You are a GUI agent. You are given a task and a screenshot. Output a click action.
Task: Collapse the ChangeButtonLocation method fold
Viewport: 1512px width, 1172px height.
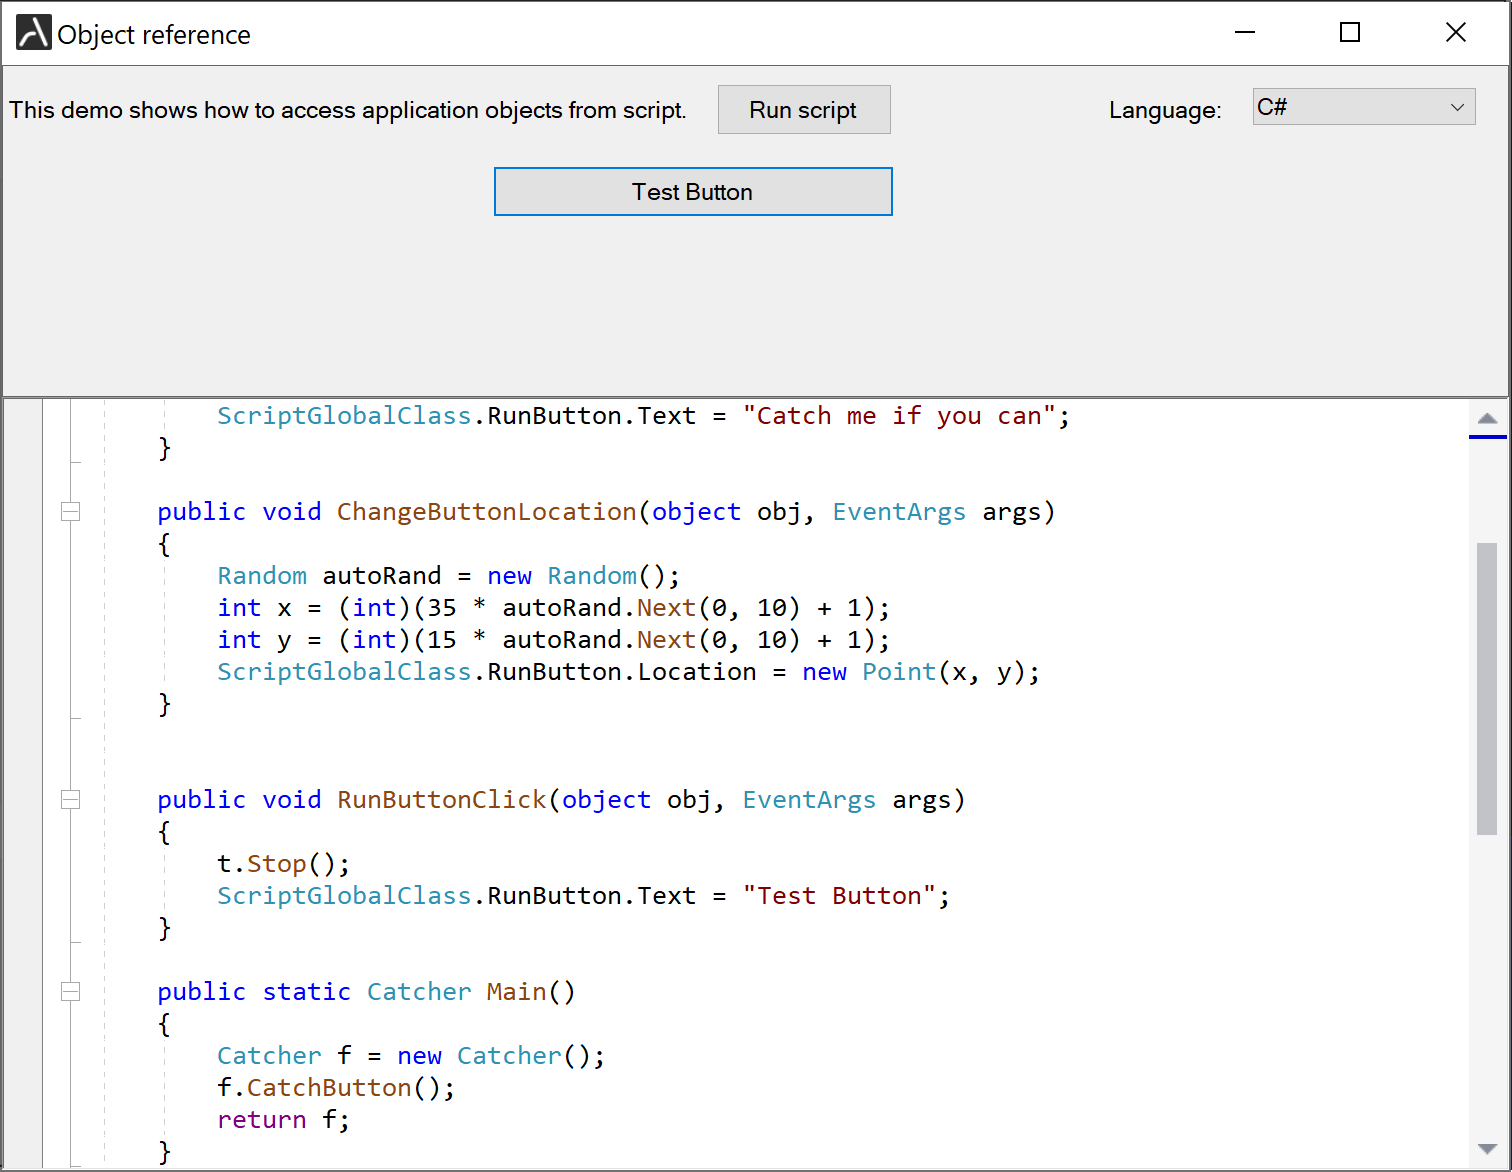71,512
